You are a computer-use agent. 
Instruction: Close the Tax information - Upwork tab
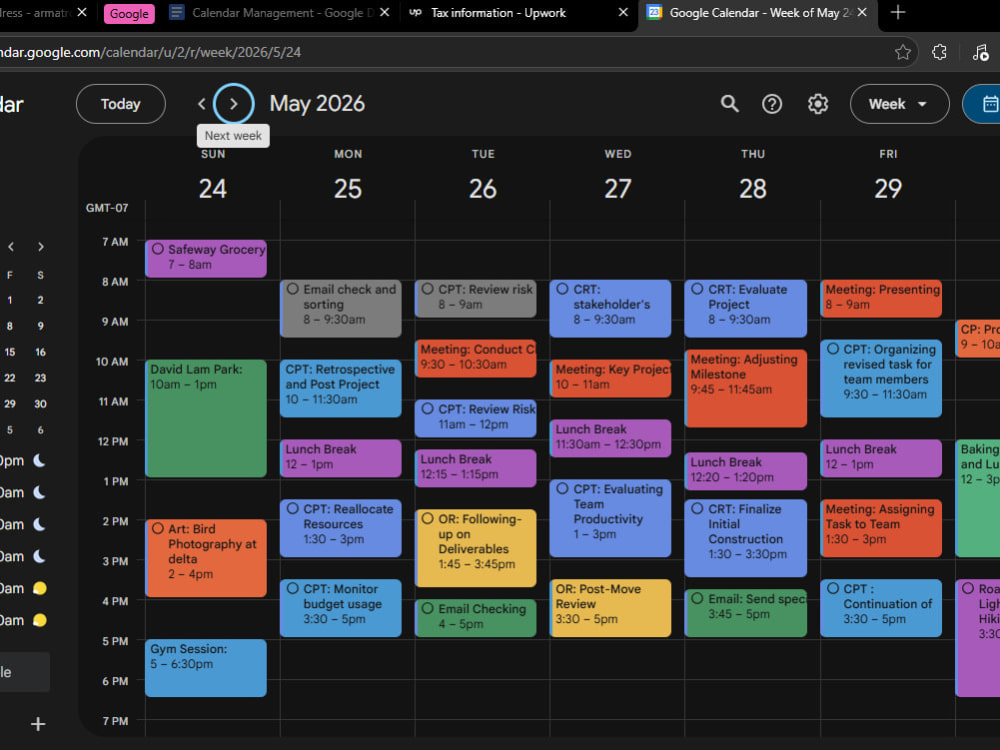point(623,12)
